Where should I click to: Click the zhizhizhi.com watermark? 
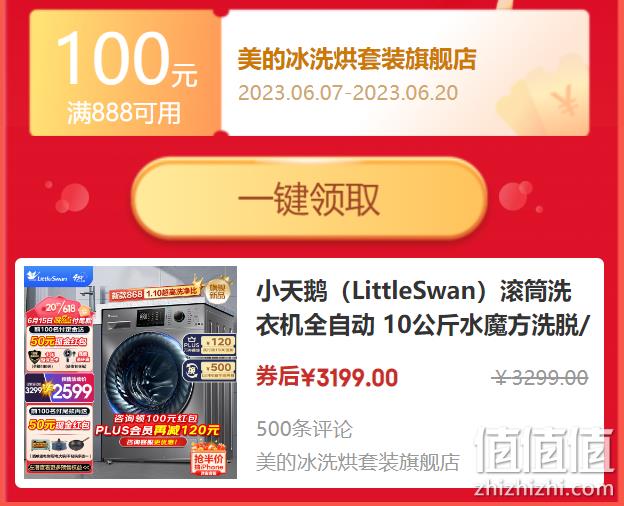[544, 489]
